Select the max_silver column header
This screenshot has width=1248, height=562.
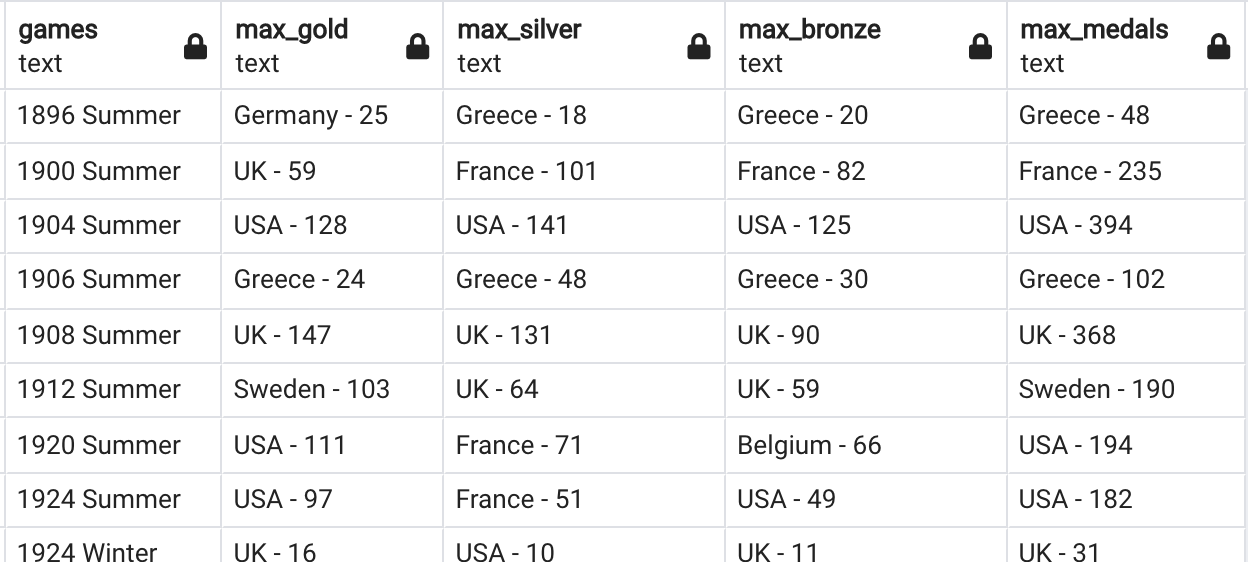[584, 45]
